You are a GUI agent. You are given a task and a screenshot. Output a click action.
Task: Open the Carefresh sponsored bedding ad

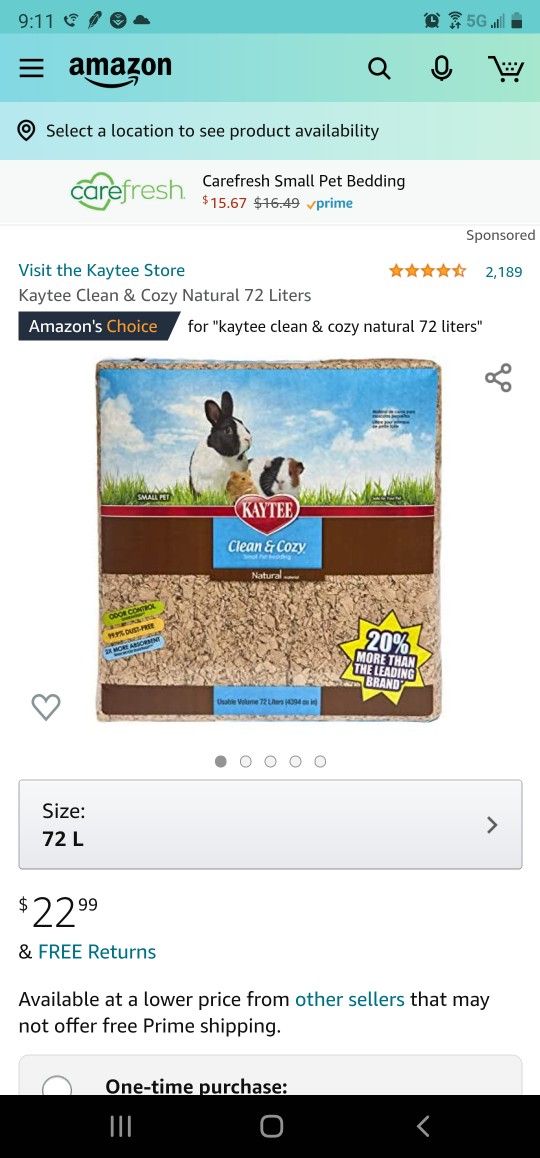click(x=270, y=192)
